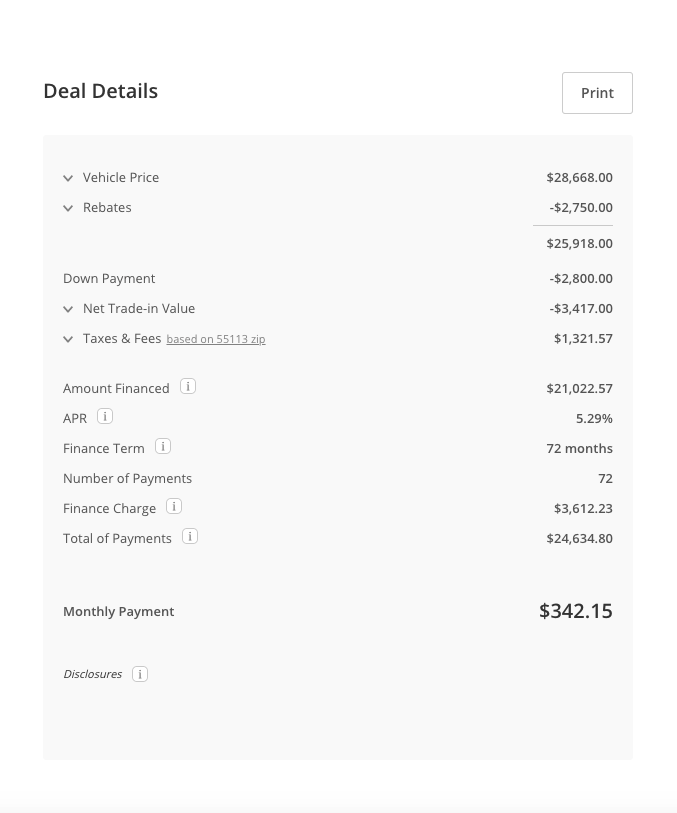This screenshot has width=677, height=813.
Task: Click the info icon beside APR
Action: click(x=105, y=417)
